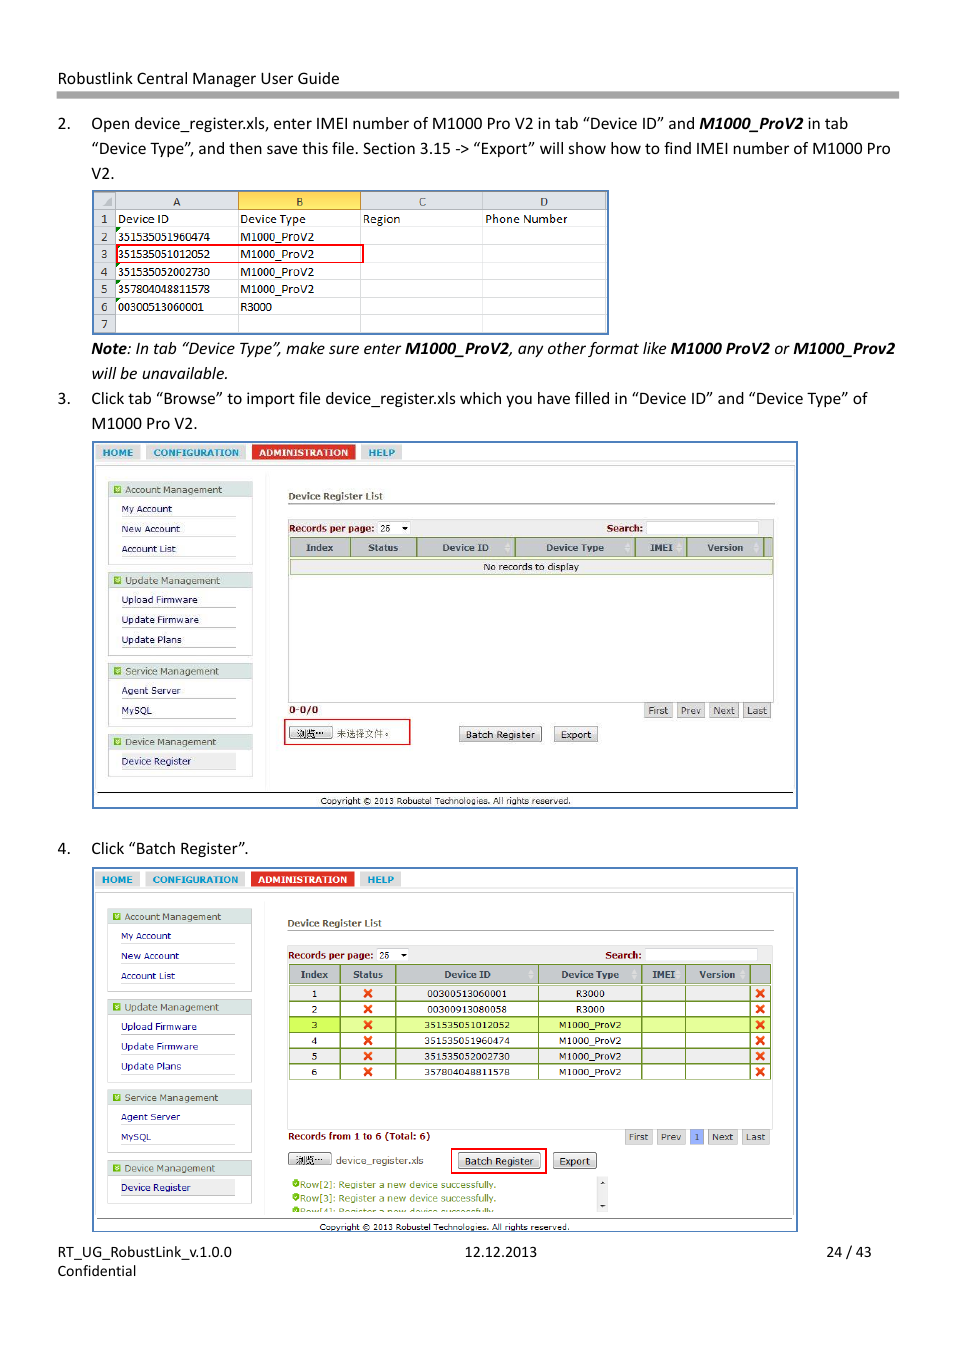Click Account Management green icon in step 4 screenshot
Screen dimensions: 954x1350
[117, 916]
